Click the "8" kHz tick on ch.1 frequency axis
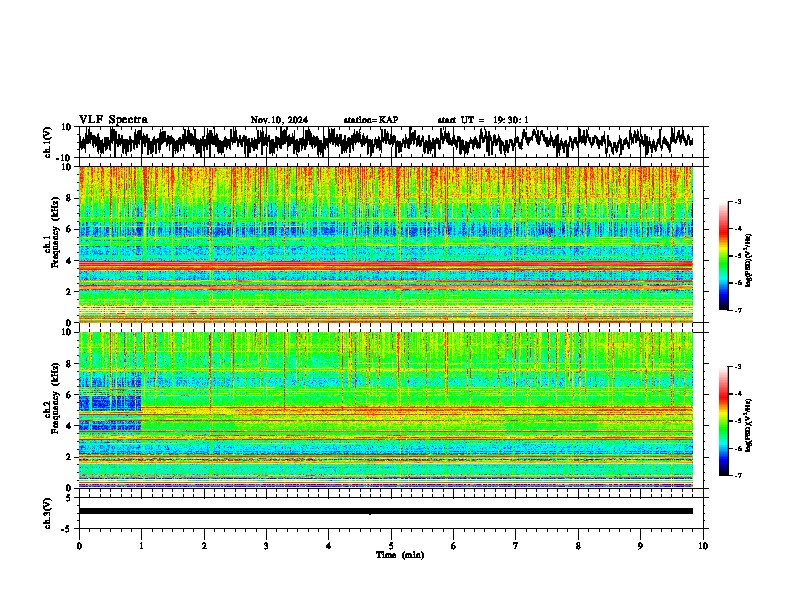The width and height of the screenshot is (792, 612). click(70, 198)
